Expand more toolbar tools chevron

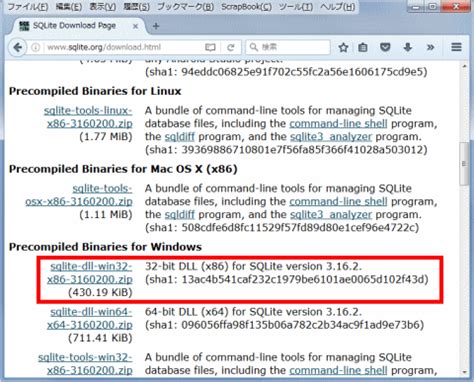(x=431, y=47)
